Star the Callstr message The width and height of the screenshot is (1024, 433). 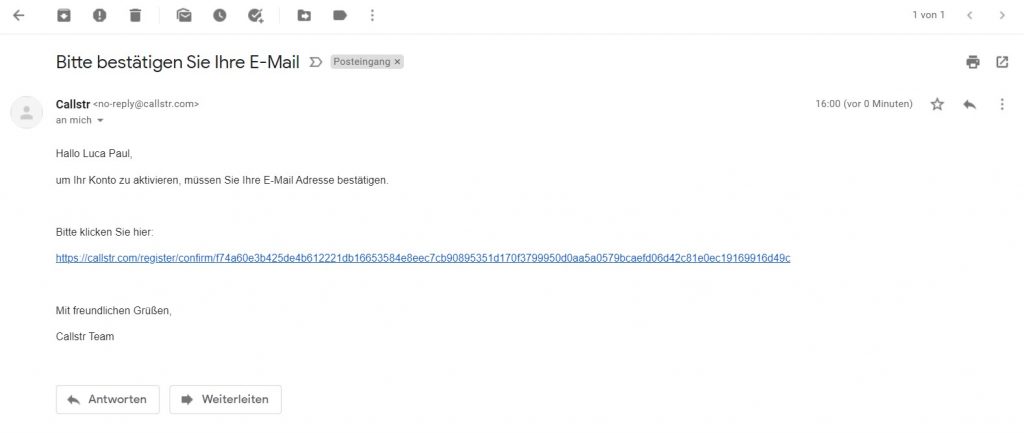click(937, 104)
